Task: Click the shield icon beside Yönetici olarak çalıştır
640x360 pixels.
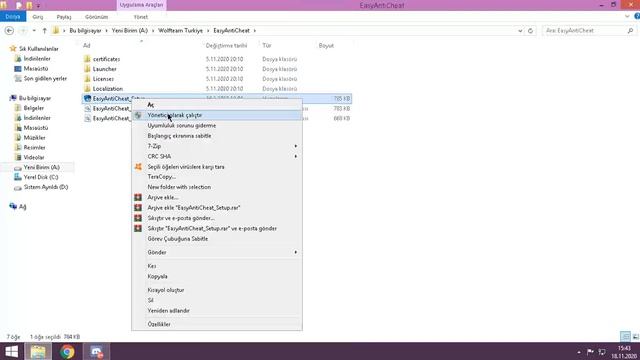Action: pyautogui.click(x=138, y=116)
